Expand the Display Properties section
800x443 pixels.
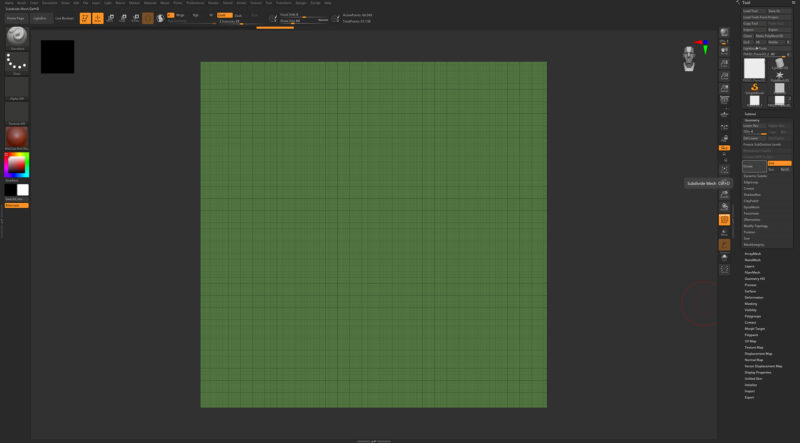click(x=758, y=373)
